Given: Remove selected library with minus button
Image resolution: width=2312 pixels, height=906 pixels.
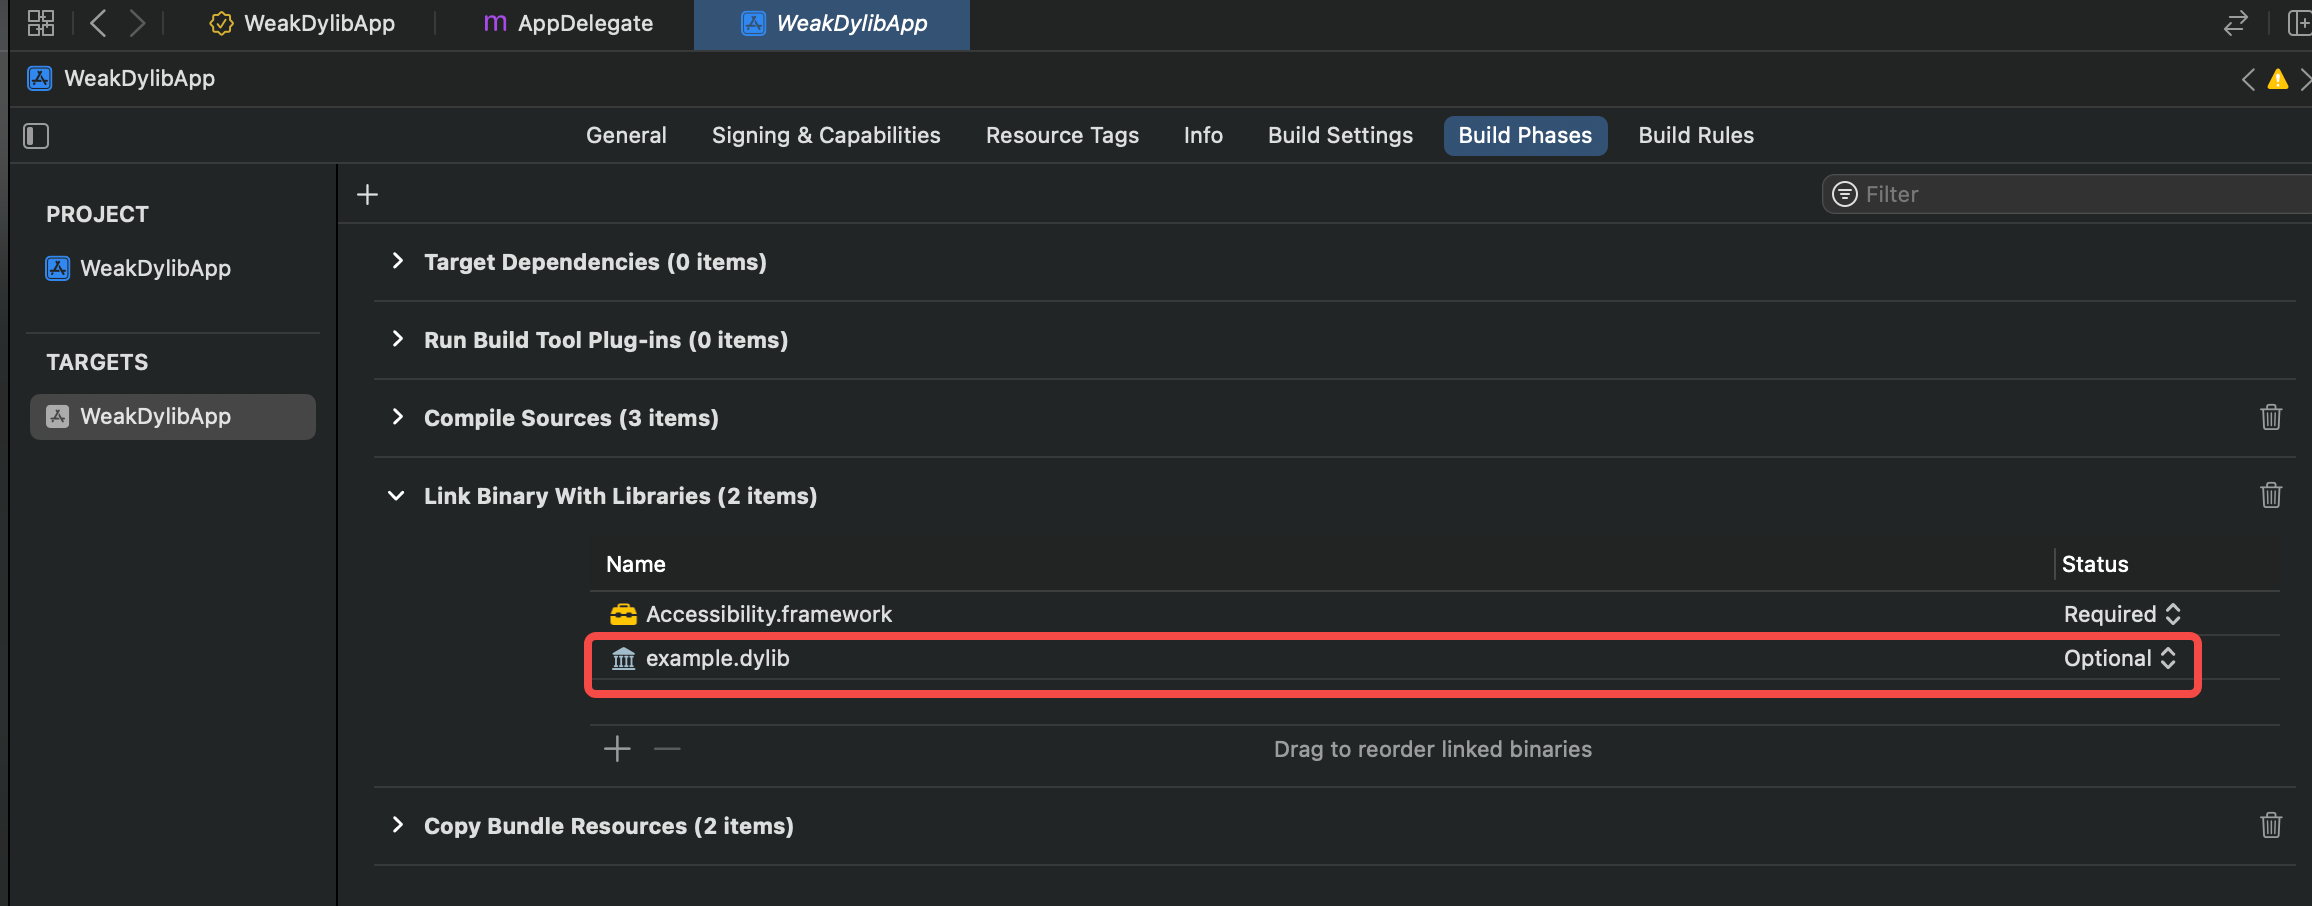Looking at the screenshot, I should 667,749.
